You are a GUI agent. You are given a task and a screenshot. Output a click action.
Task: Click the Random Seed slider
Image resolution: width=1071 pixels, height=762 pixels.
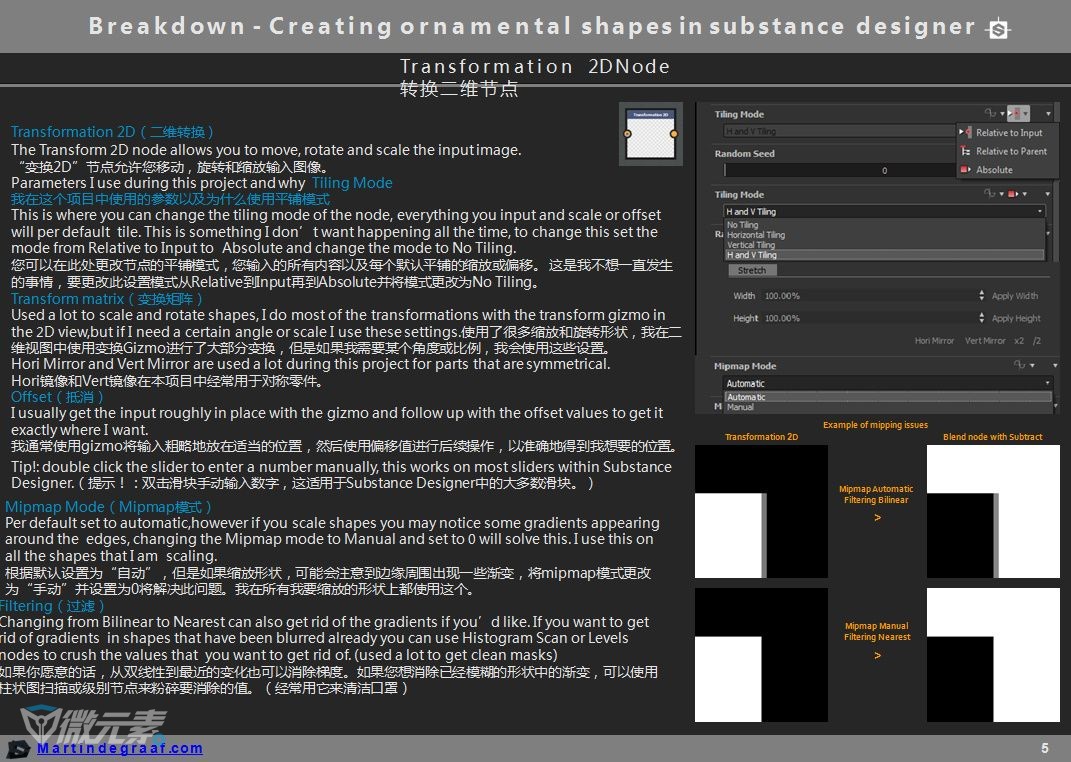pos(839,171)
